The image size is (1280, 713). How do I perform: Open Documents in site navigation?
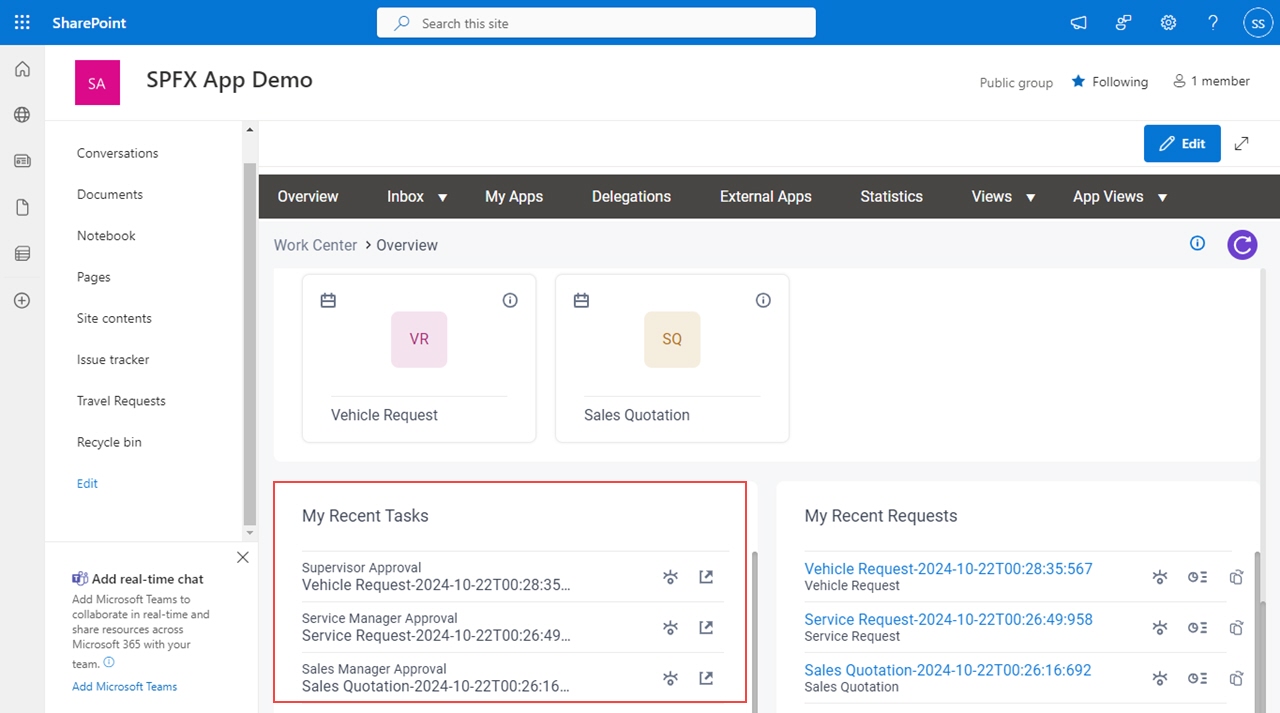(x=110, y=194)
